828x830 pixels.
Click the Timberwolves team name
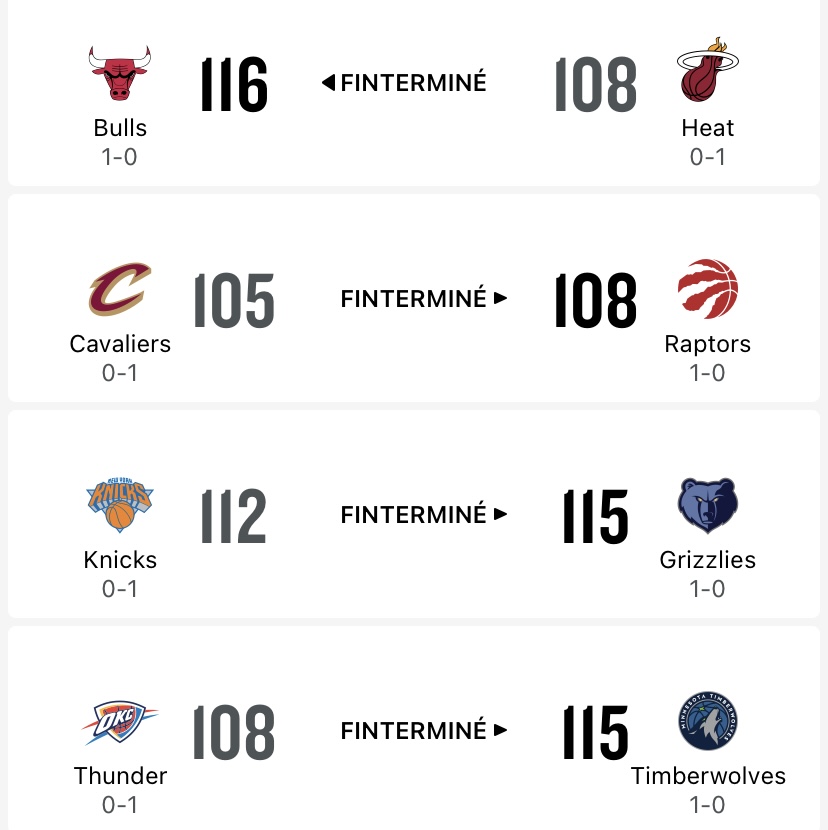(x=708, y=776)
